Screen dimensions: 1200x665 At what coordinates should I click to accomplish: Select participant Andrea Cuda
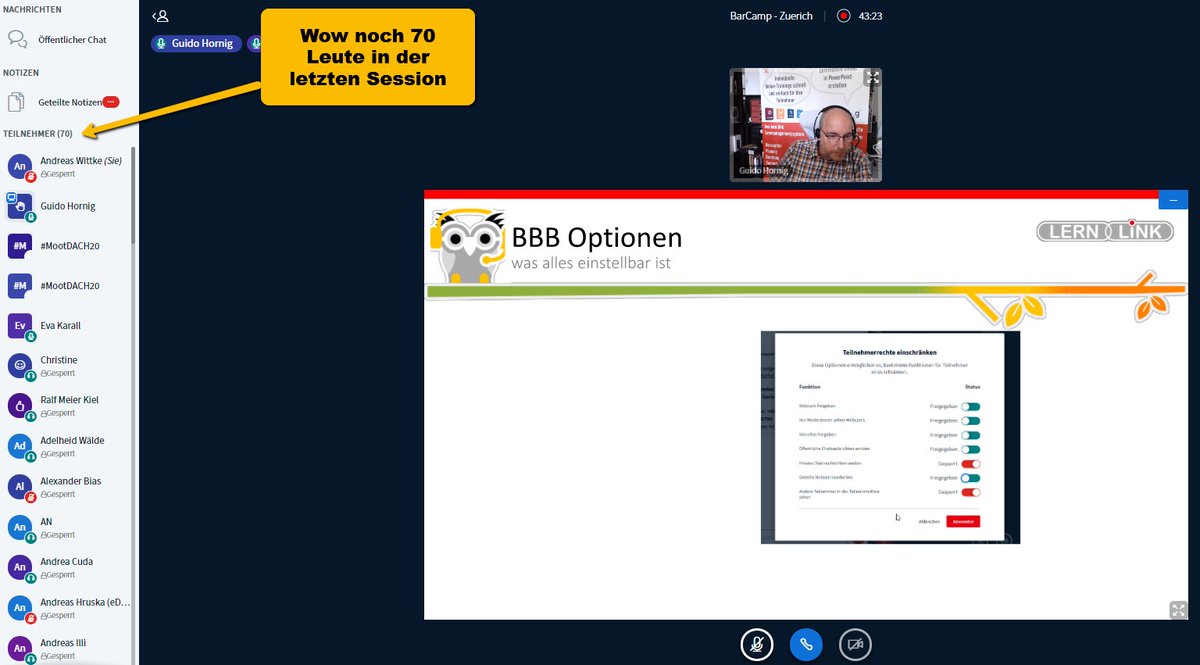[68, 567]
